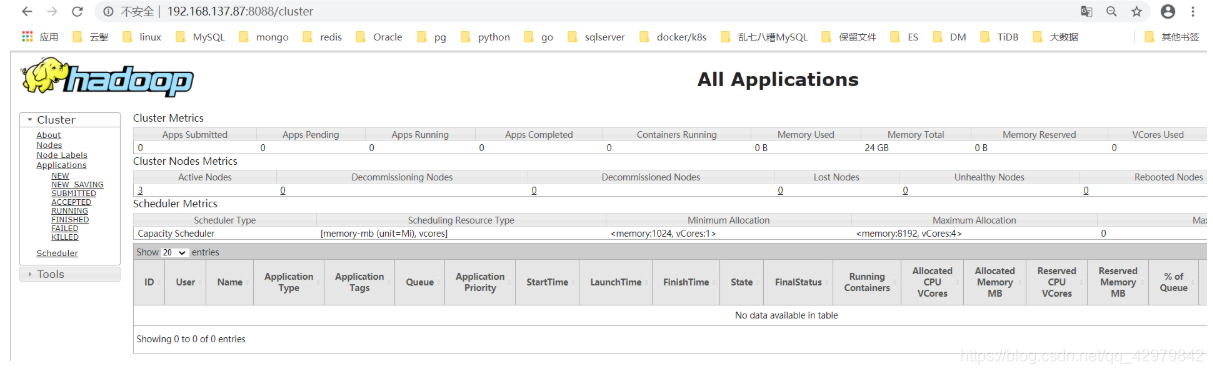Sort table by Name column
Viewport: 1213px width, 374px height.
pos(229,282)
